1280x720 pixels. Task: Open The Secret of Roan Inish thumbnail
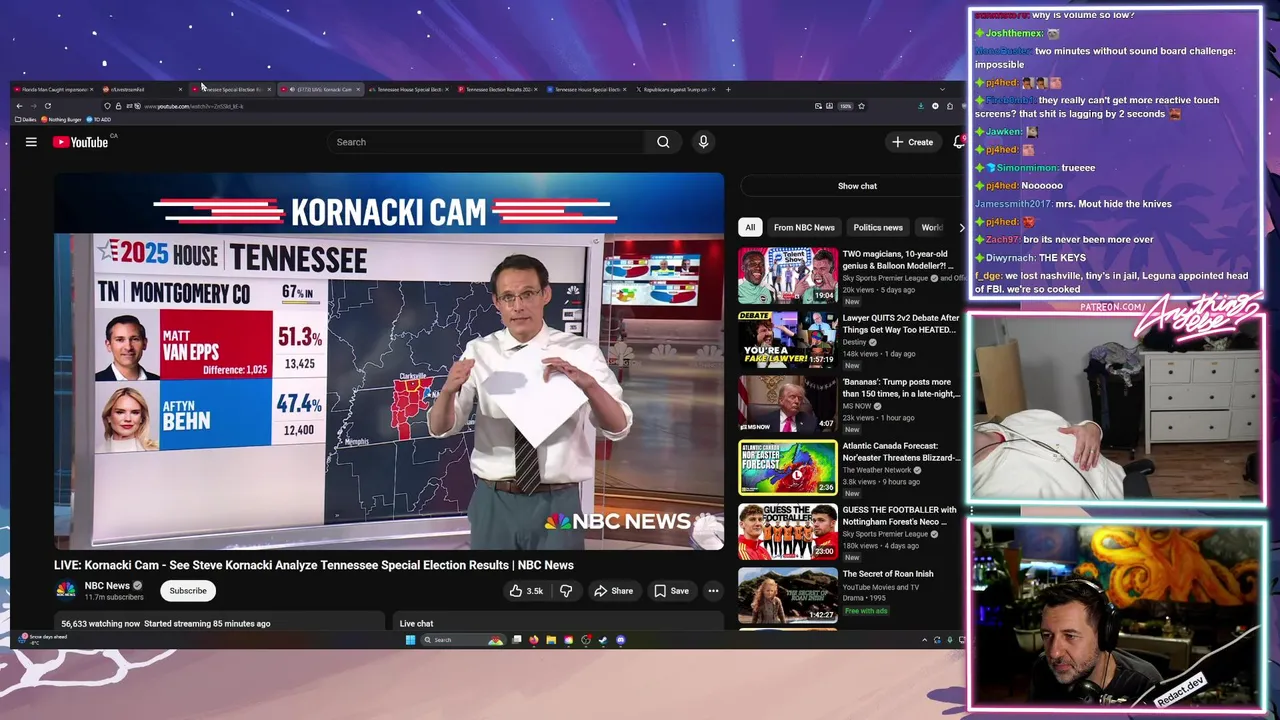(788, 595)
